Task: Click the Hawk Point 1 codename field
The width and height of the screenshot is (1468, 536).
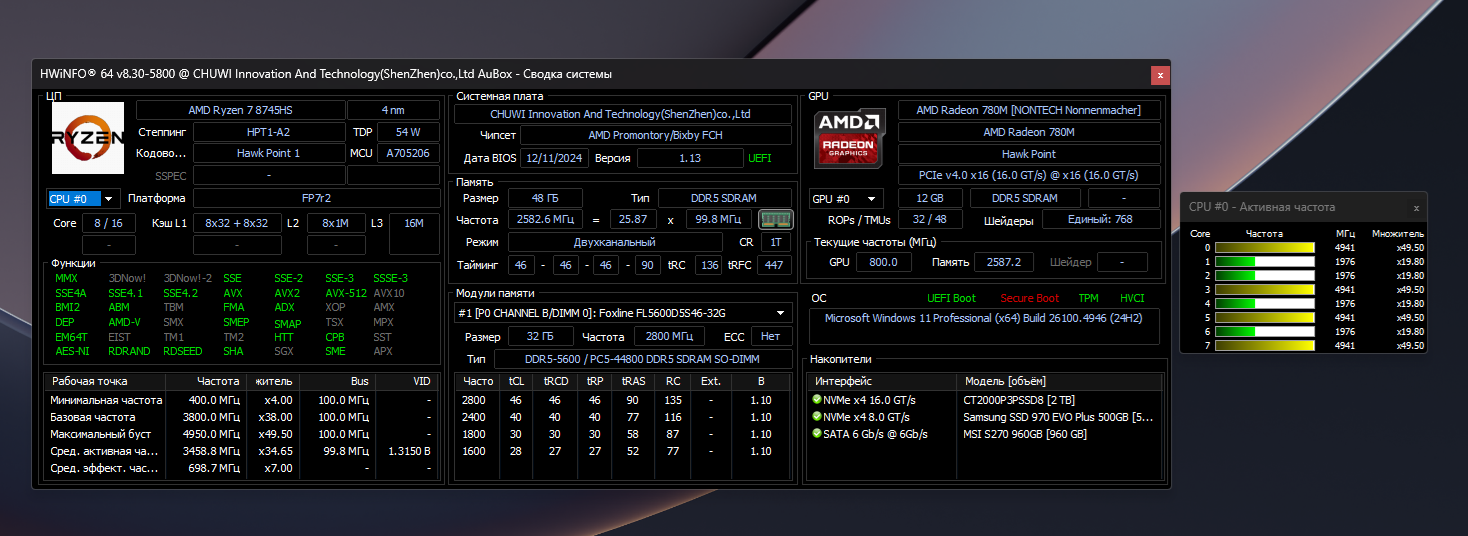Action: [x=268, y=154]
